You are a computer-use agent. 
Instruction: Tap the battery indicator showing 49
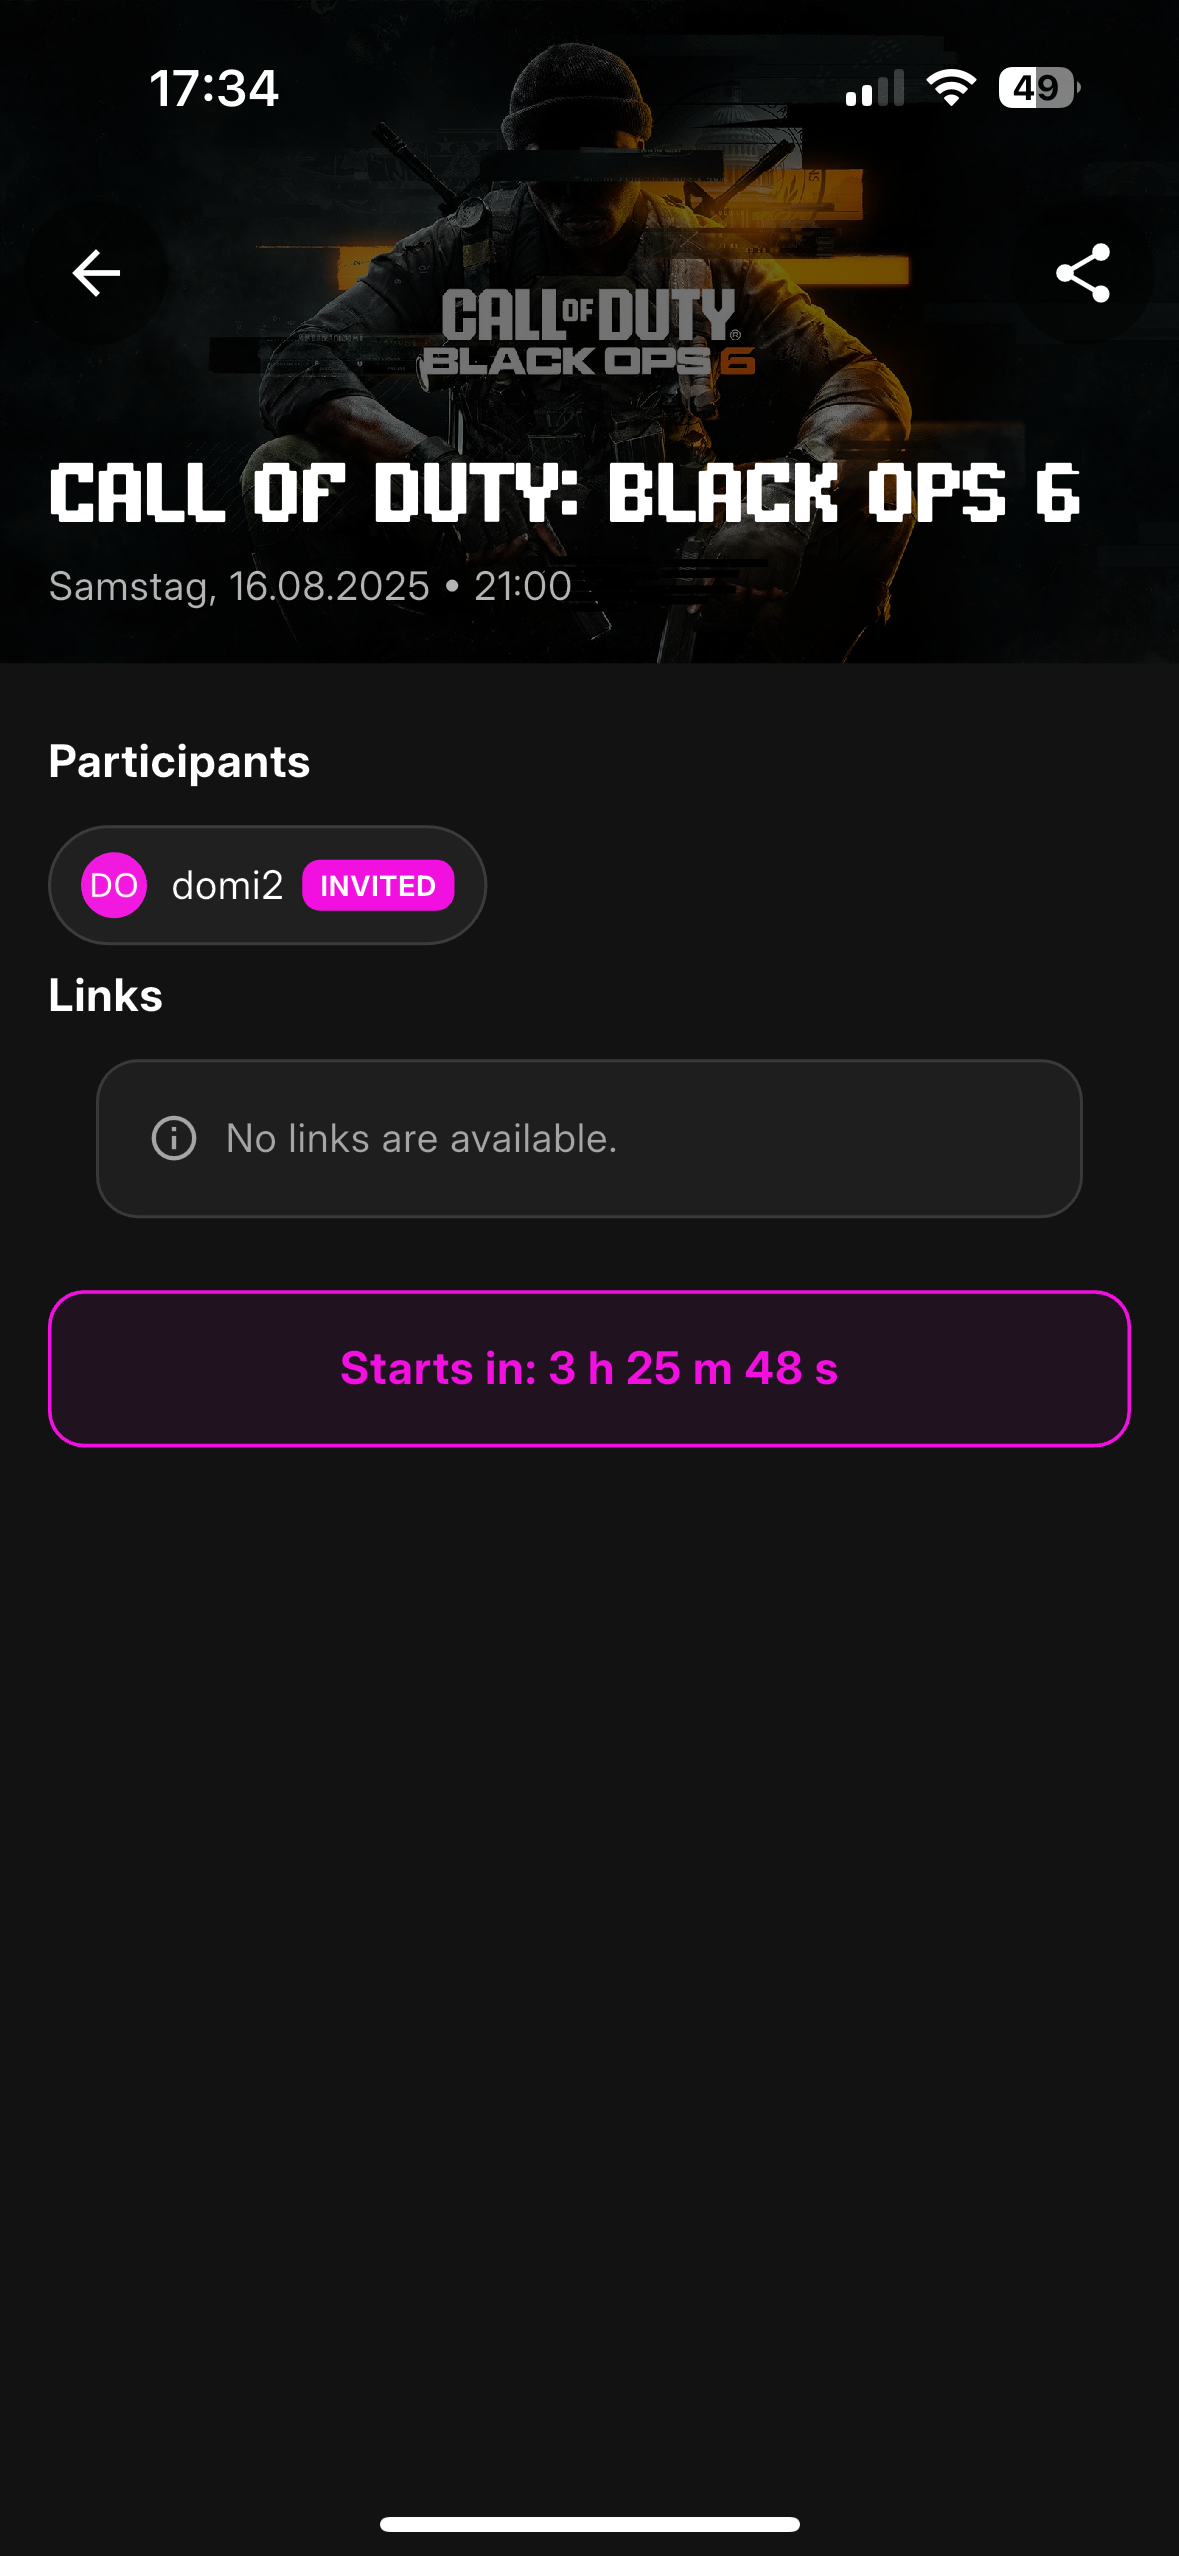point(1037,89)
